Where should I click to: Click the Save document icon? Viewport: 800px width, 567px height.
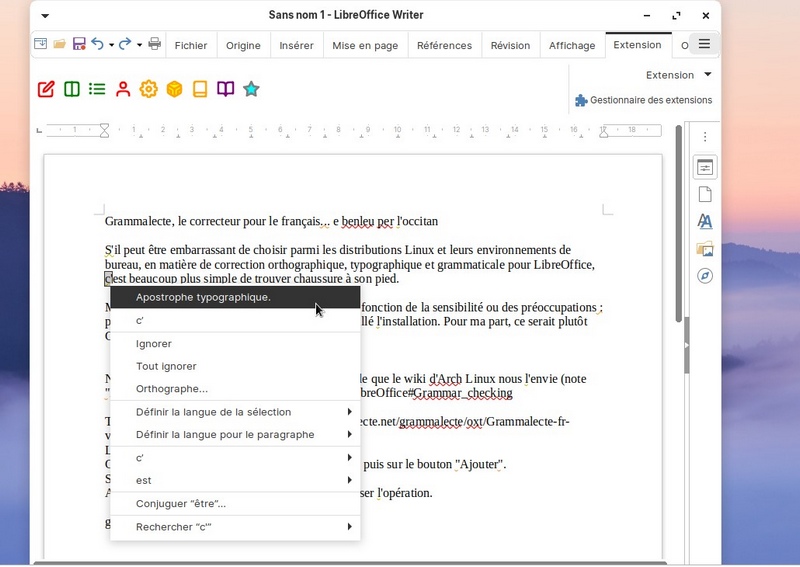point(78,44)
